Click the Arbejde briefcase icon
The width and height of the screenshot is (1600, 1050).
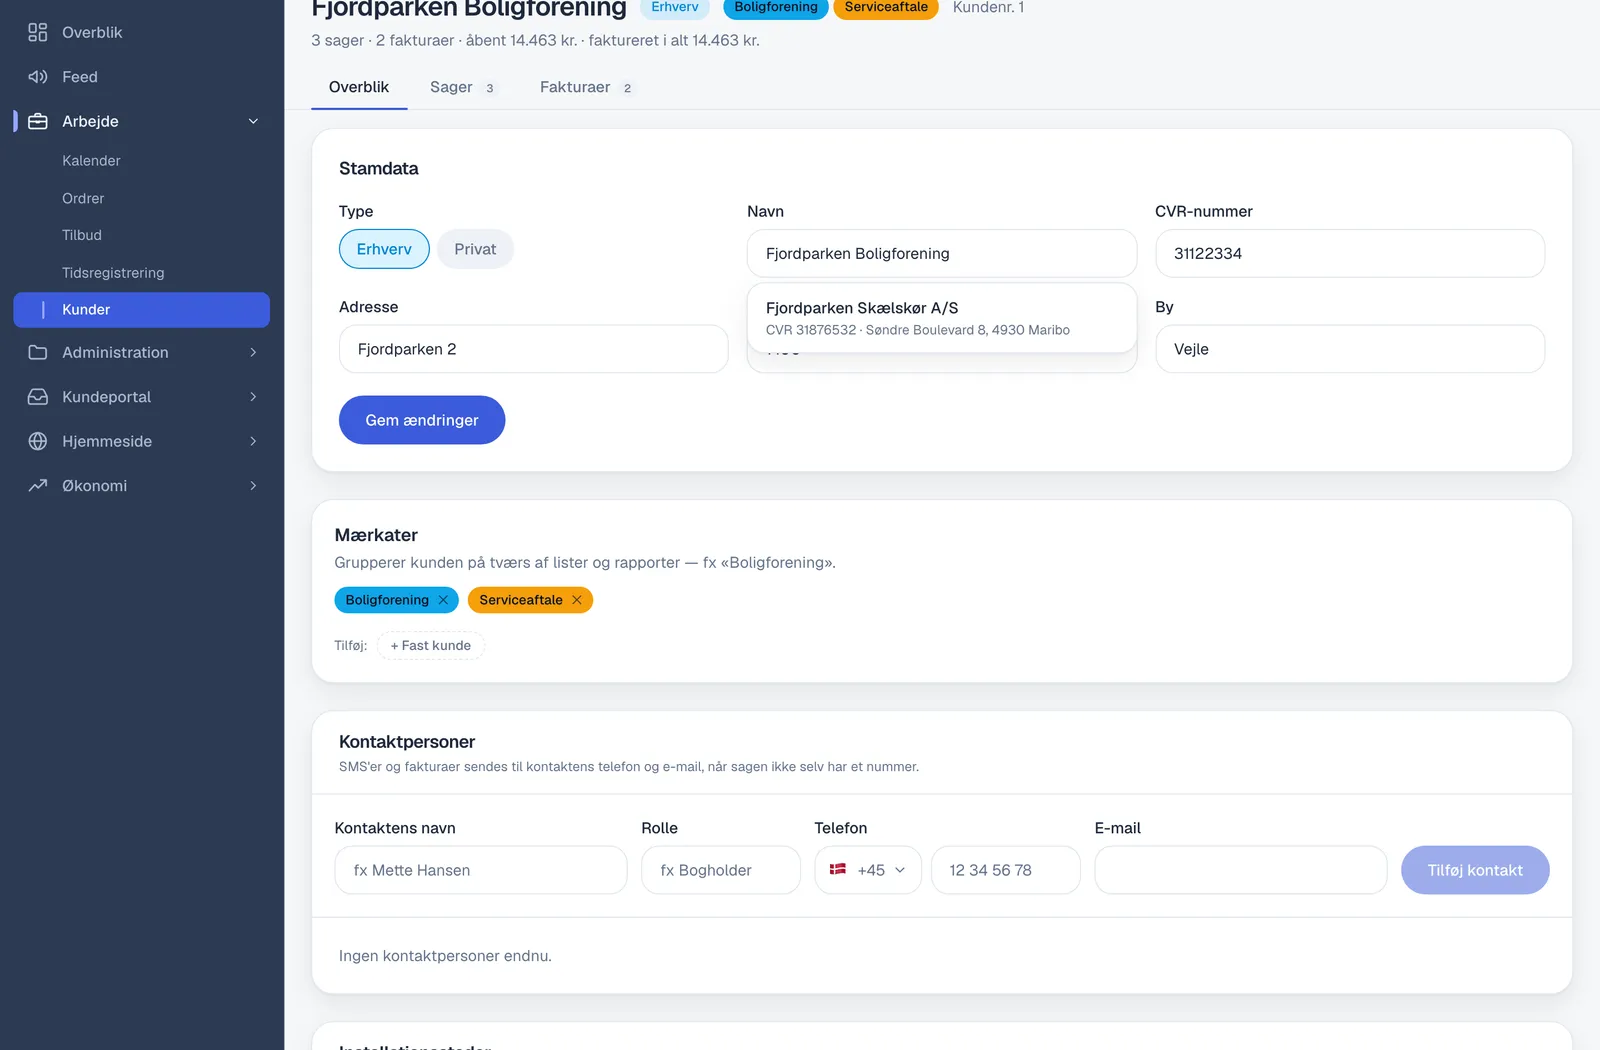[38, 121]
